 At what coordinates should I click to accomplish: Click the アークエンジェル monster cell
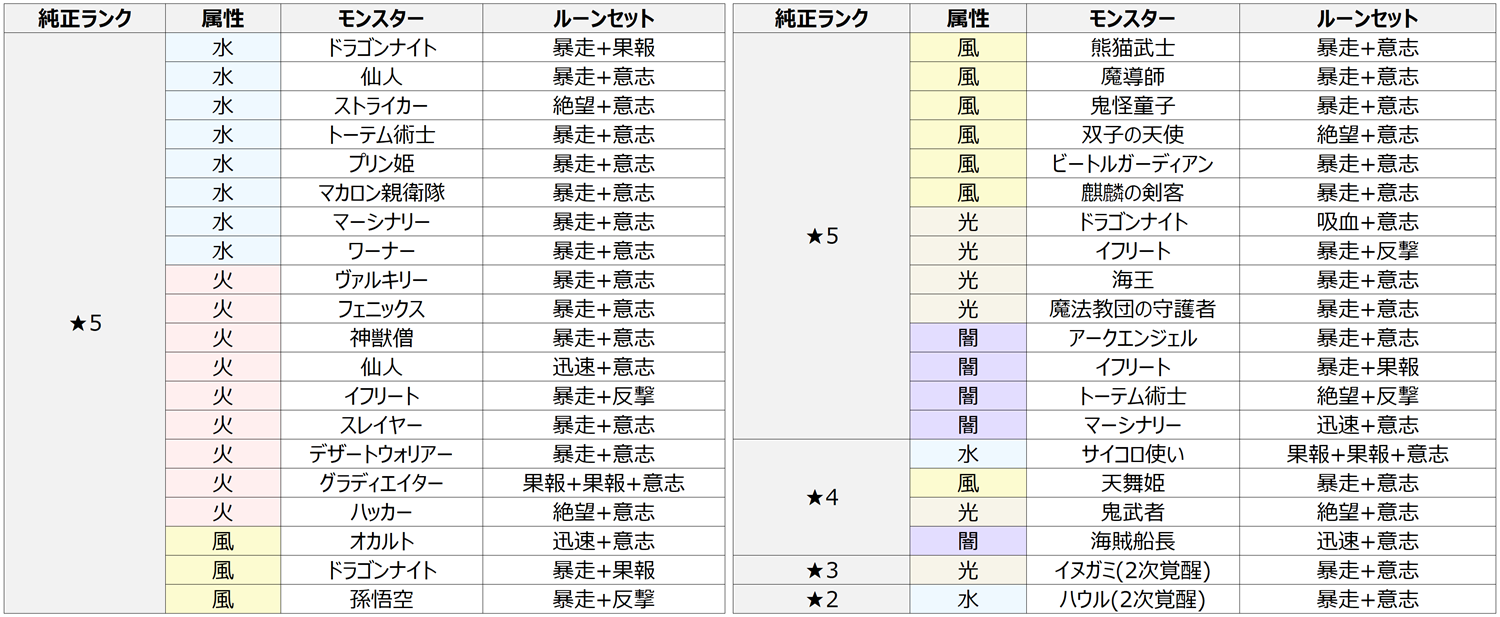click(x=1132, y=338)
